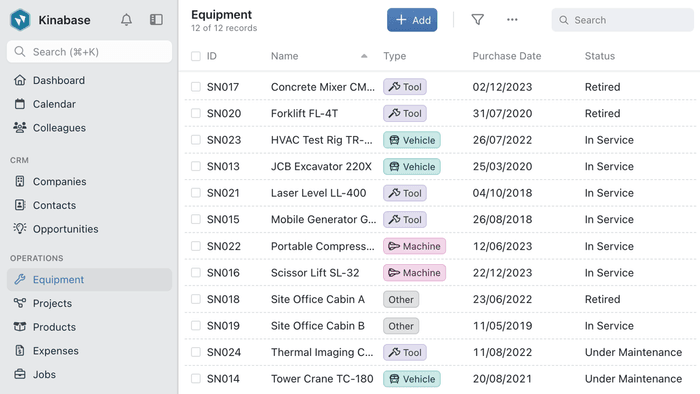Open the Scissor Lift SL-32 record
The height and width of the screenshot is (394, 700).
pyautogui.click(x=315, y=273)
